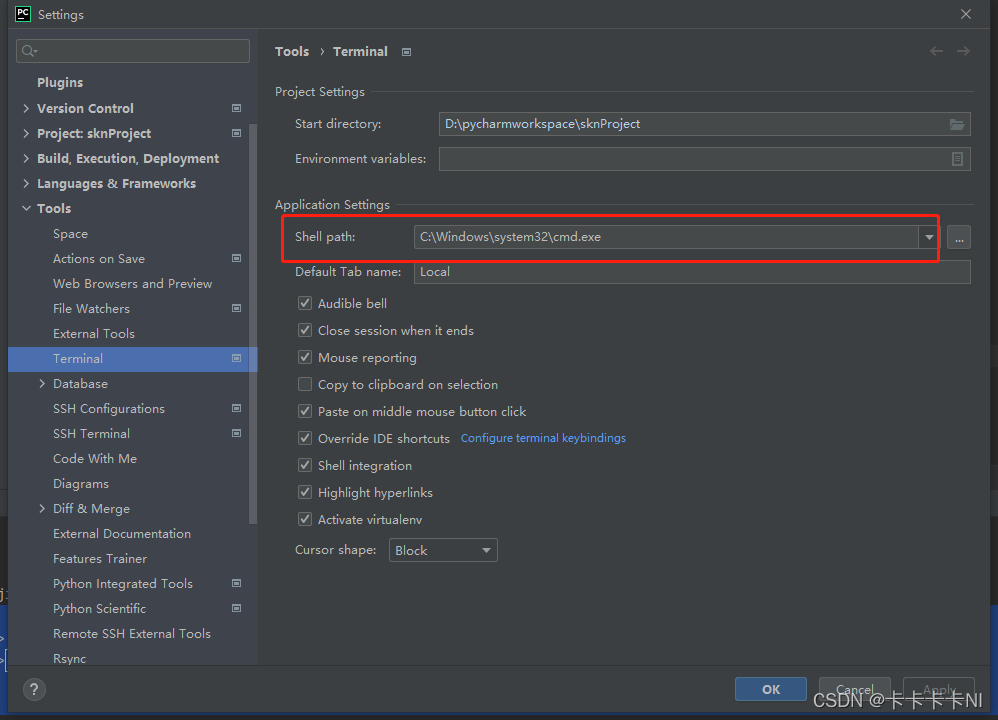Screen dimensions: 998x720
Task: Click the "..." browse icon beside Shell path
Action: pyautogui.click(x=959, y=237)
